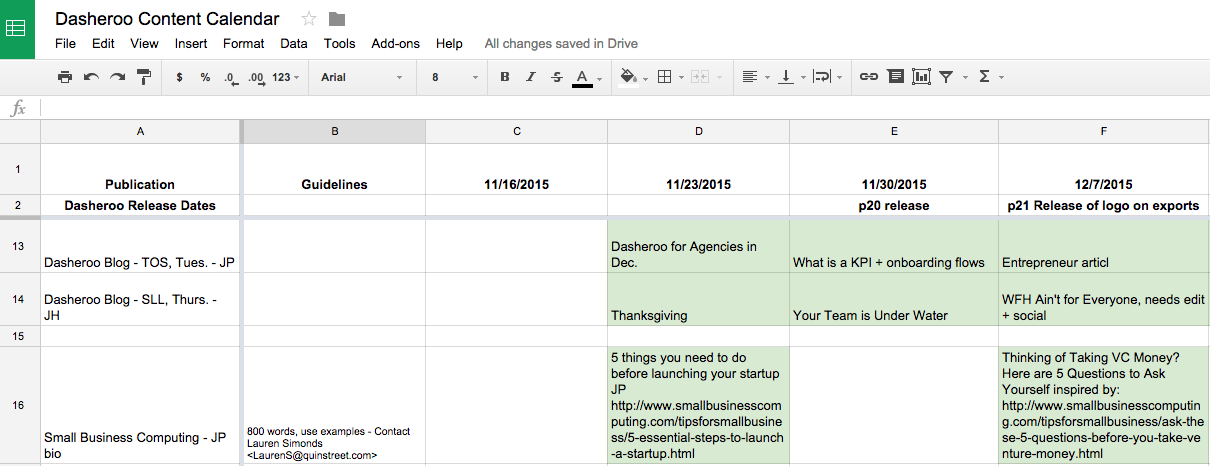Select the 'Publication' header cell
1210x466 pixels.
click(140, 169)
